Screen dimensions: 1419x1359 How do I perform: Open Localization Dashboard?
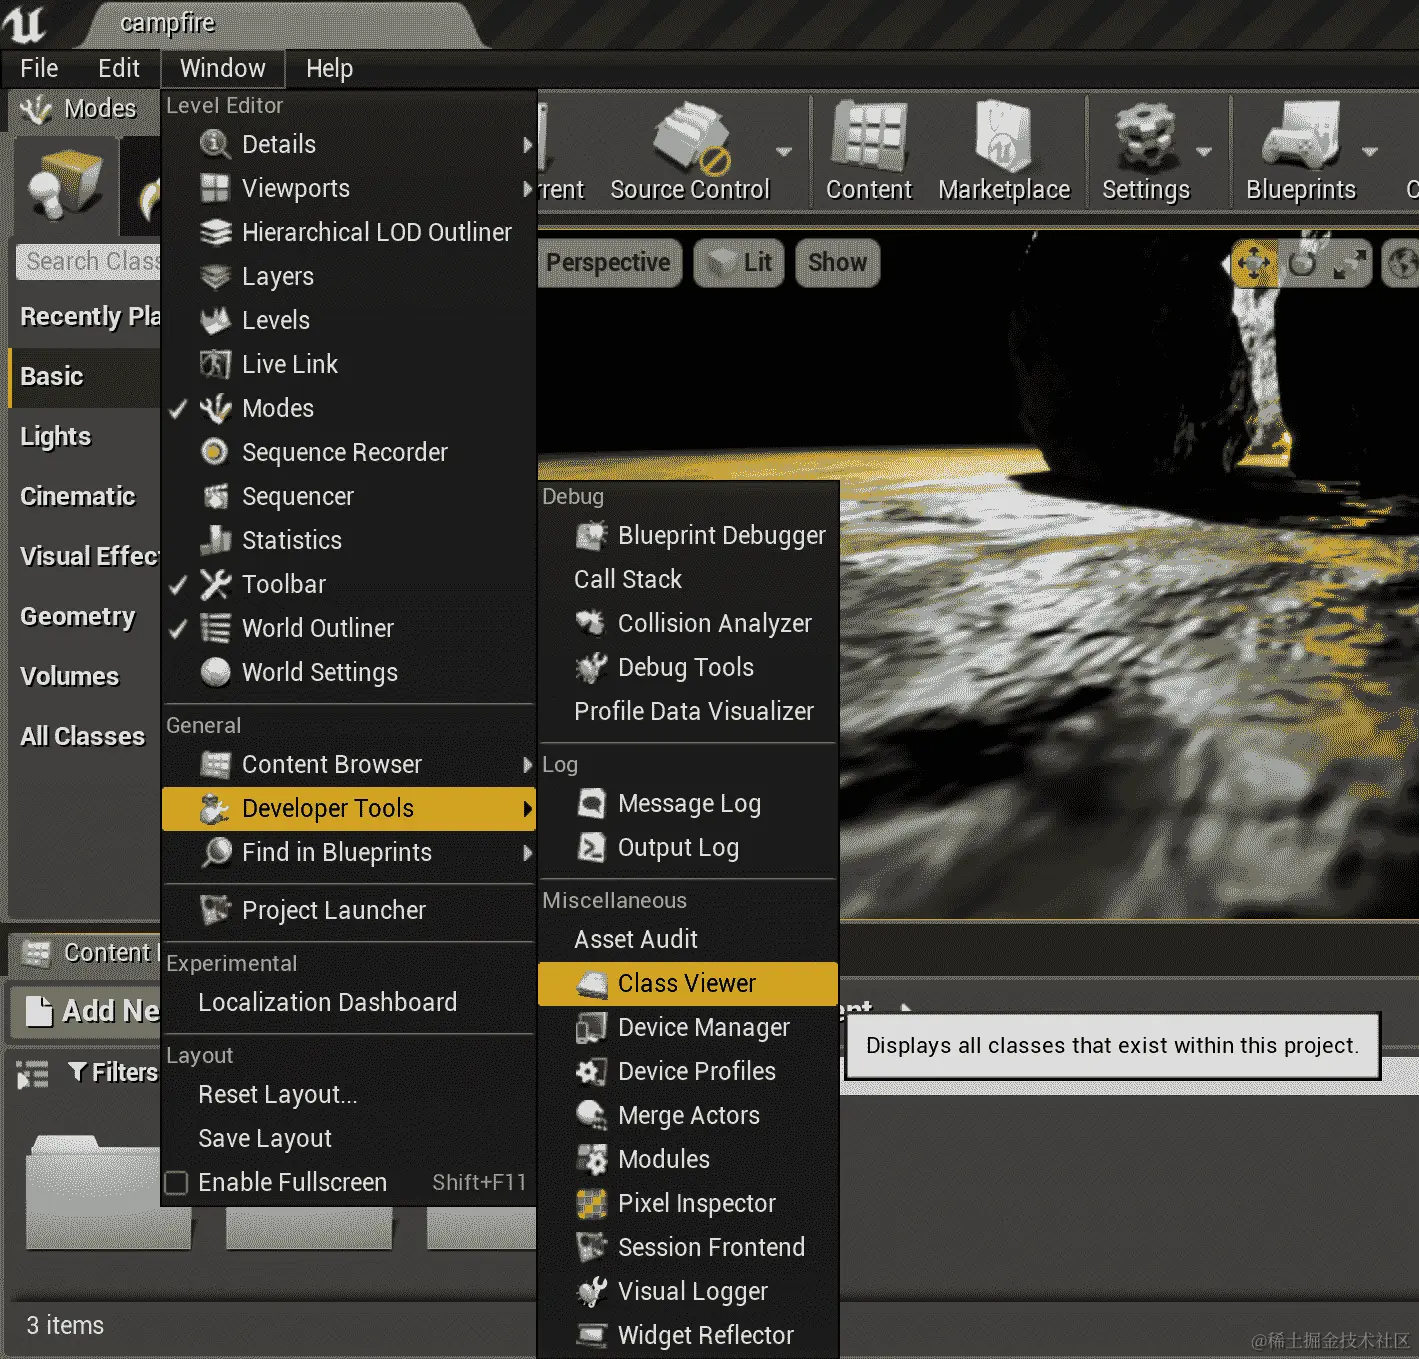349,1002
